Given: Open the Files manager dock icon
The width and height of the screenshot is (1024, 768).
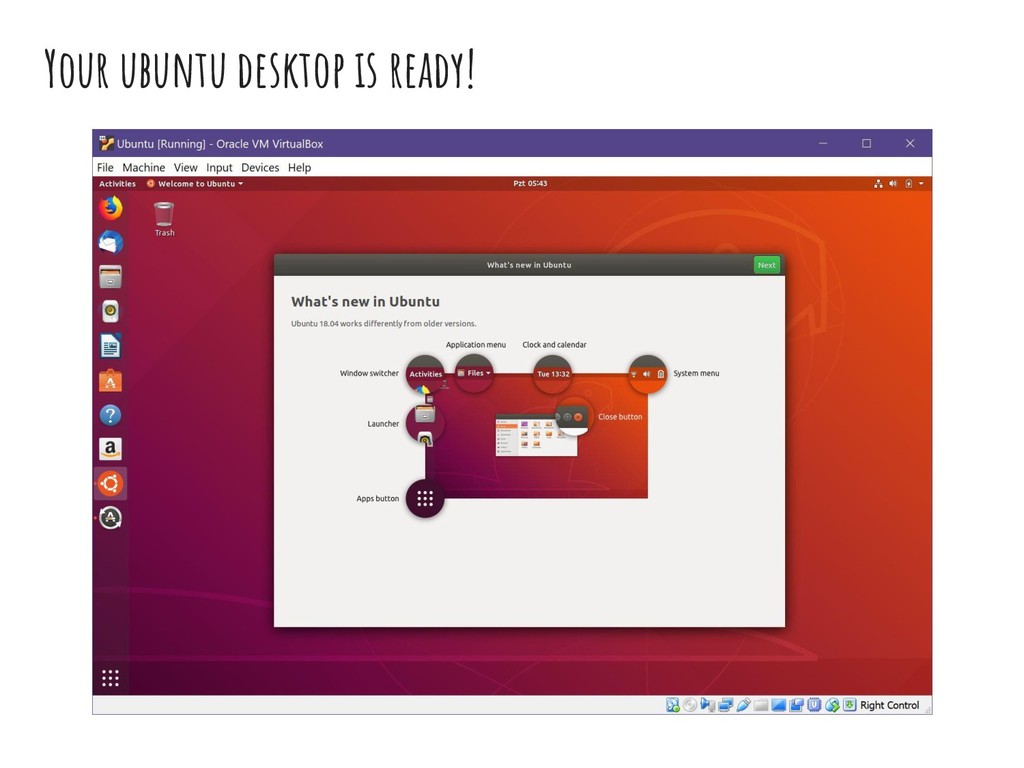Looking at the screenshot, I should click(110, 277).
